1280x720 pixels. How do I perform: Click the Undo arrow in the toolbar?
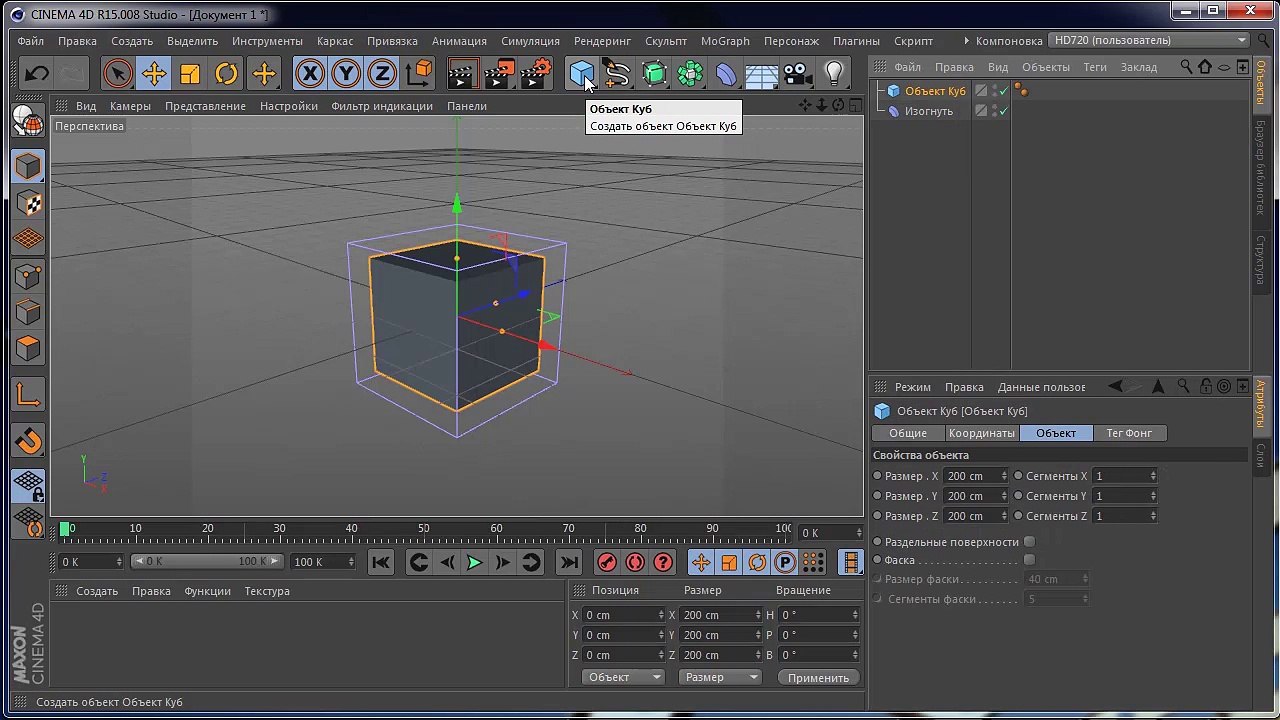37,73
